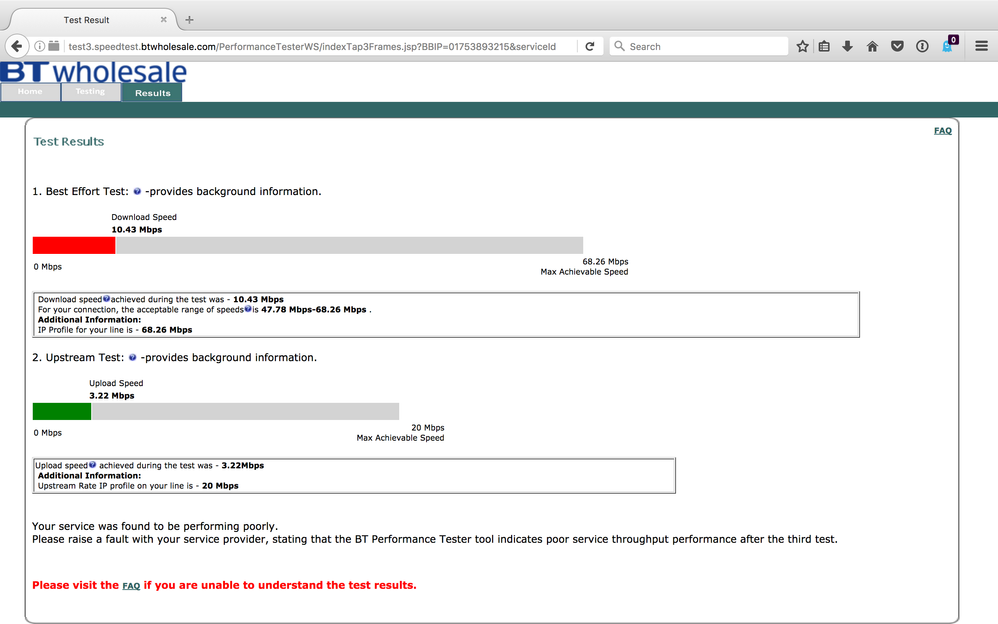Click the green upload speed bar
The width and height of the screenshot is (998, 624).
pos(62,411)
